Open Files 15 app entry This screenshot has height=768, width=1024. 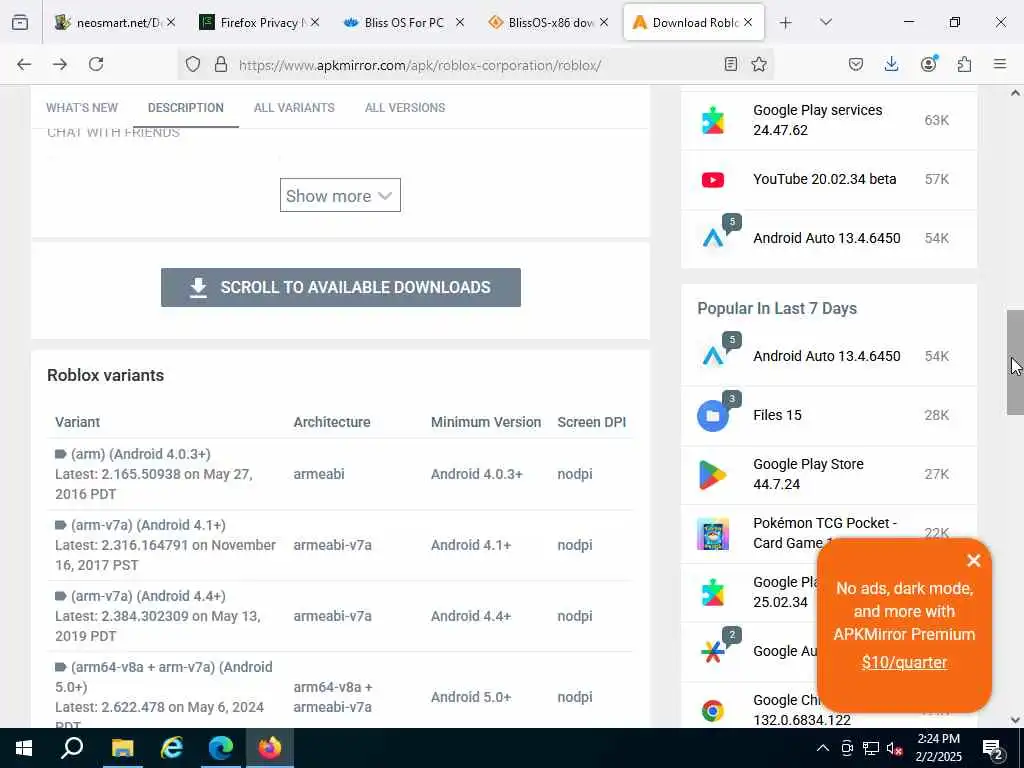pos(777,415)
